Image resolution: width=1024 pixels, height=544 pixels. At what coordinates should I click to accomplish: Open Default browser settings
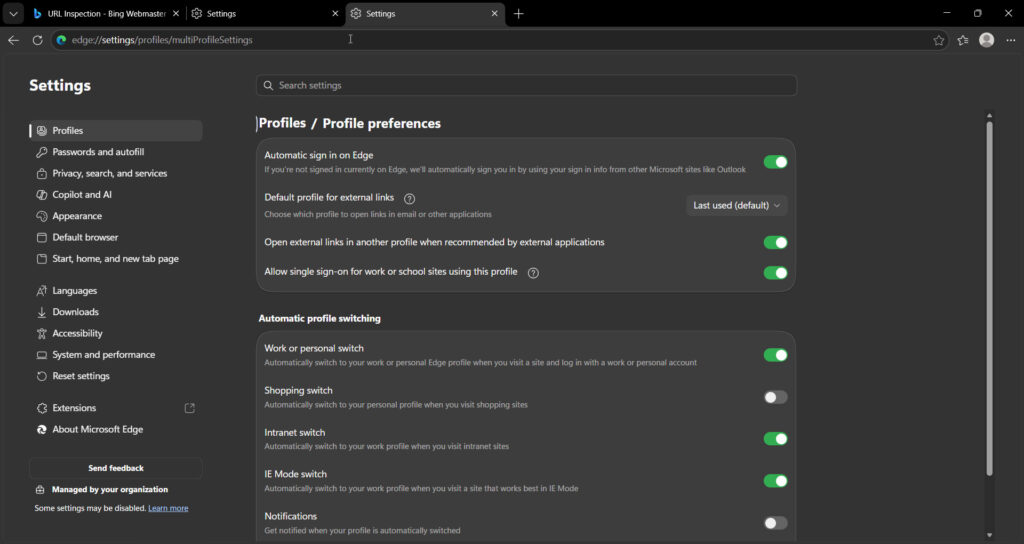116,238
